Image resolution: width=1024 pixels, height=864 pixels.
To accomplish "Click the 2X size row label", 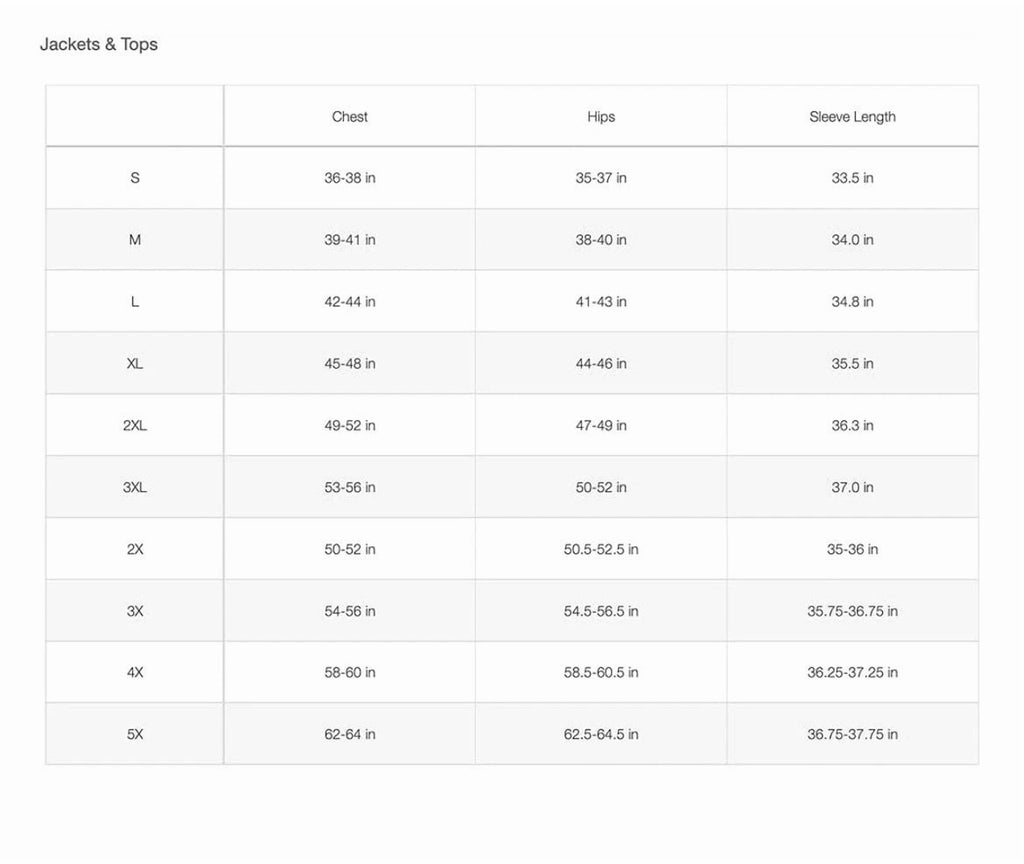I will 135,549.
